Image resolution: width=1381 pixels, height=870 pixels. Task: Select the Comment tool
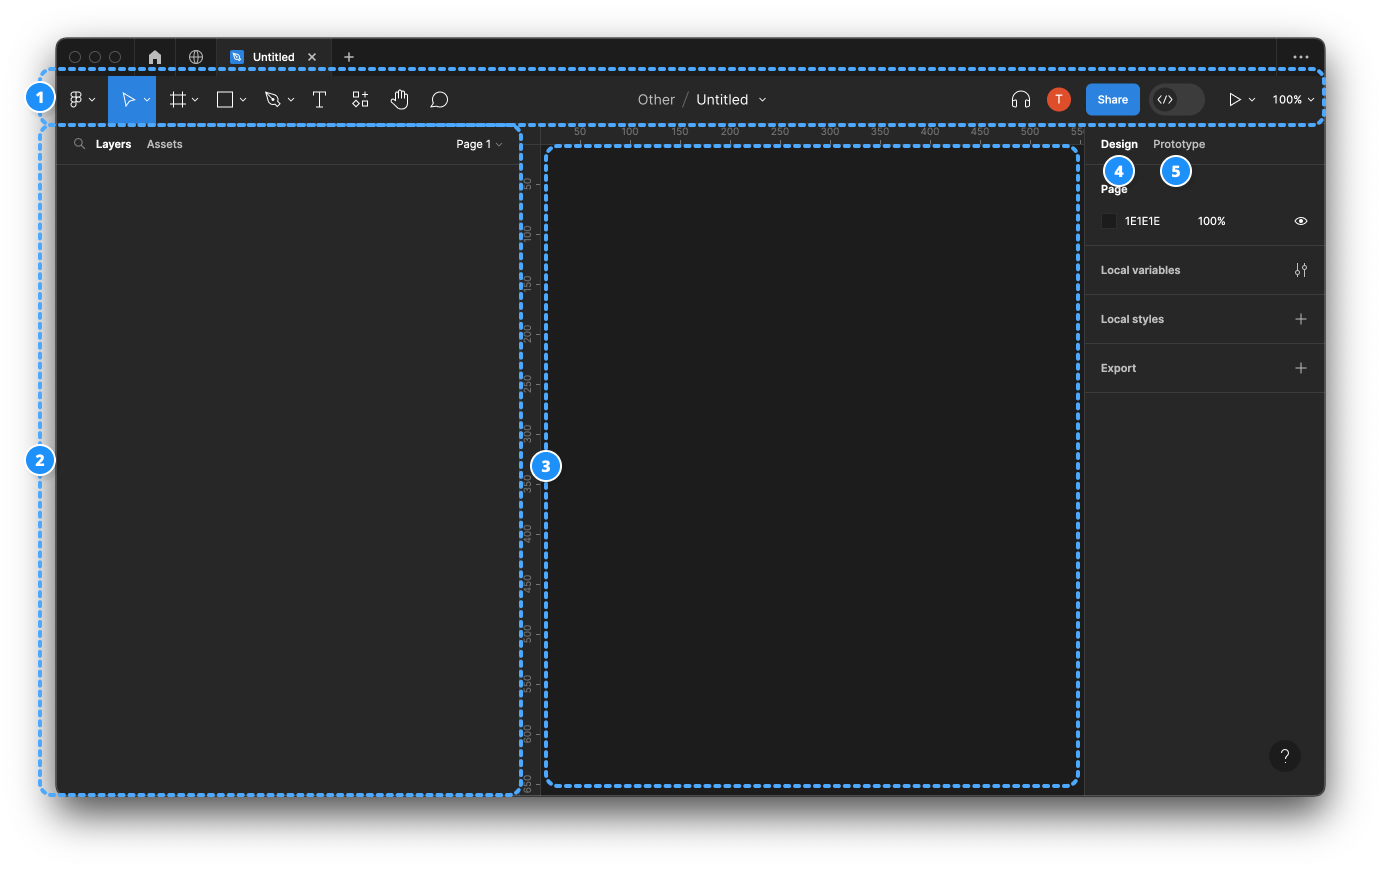click(x=439, y=100)
